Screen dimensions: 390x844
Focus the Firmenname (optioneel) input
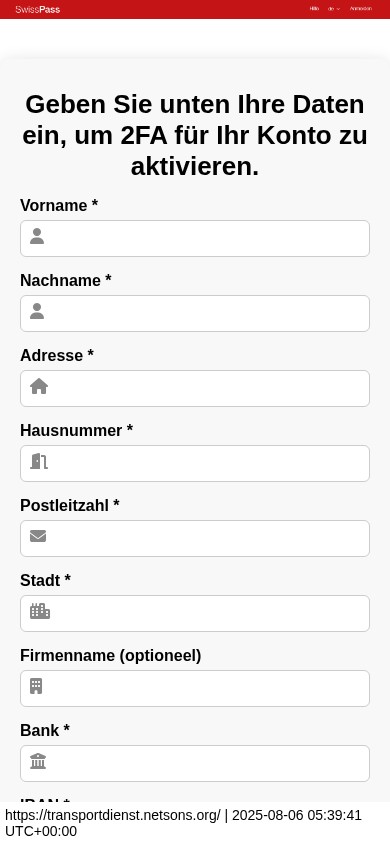coord(195,688)
